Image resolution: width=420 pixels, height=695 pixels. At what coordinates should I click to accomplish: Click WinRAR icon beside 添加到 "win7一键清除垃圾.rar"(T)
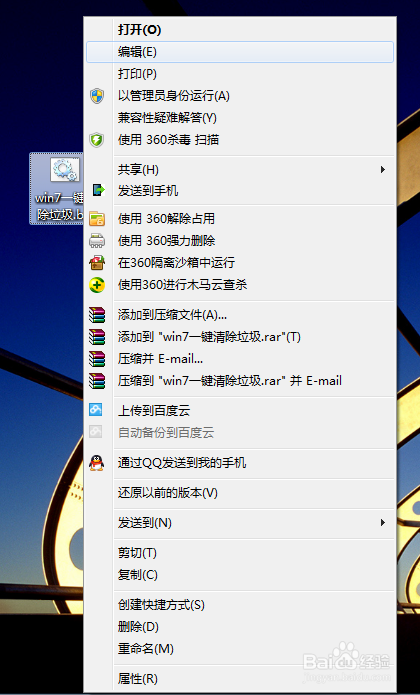pos(97,337)
